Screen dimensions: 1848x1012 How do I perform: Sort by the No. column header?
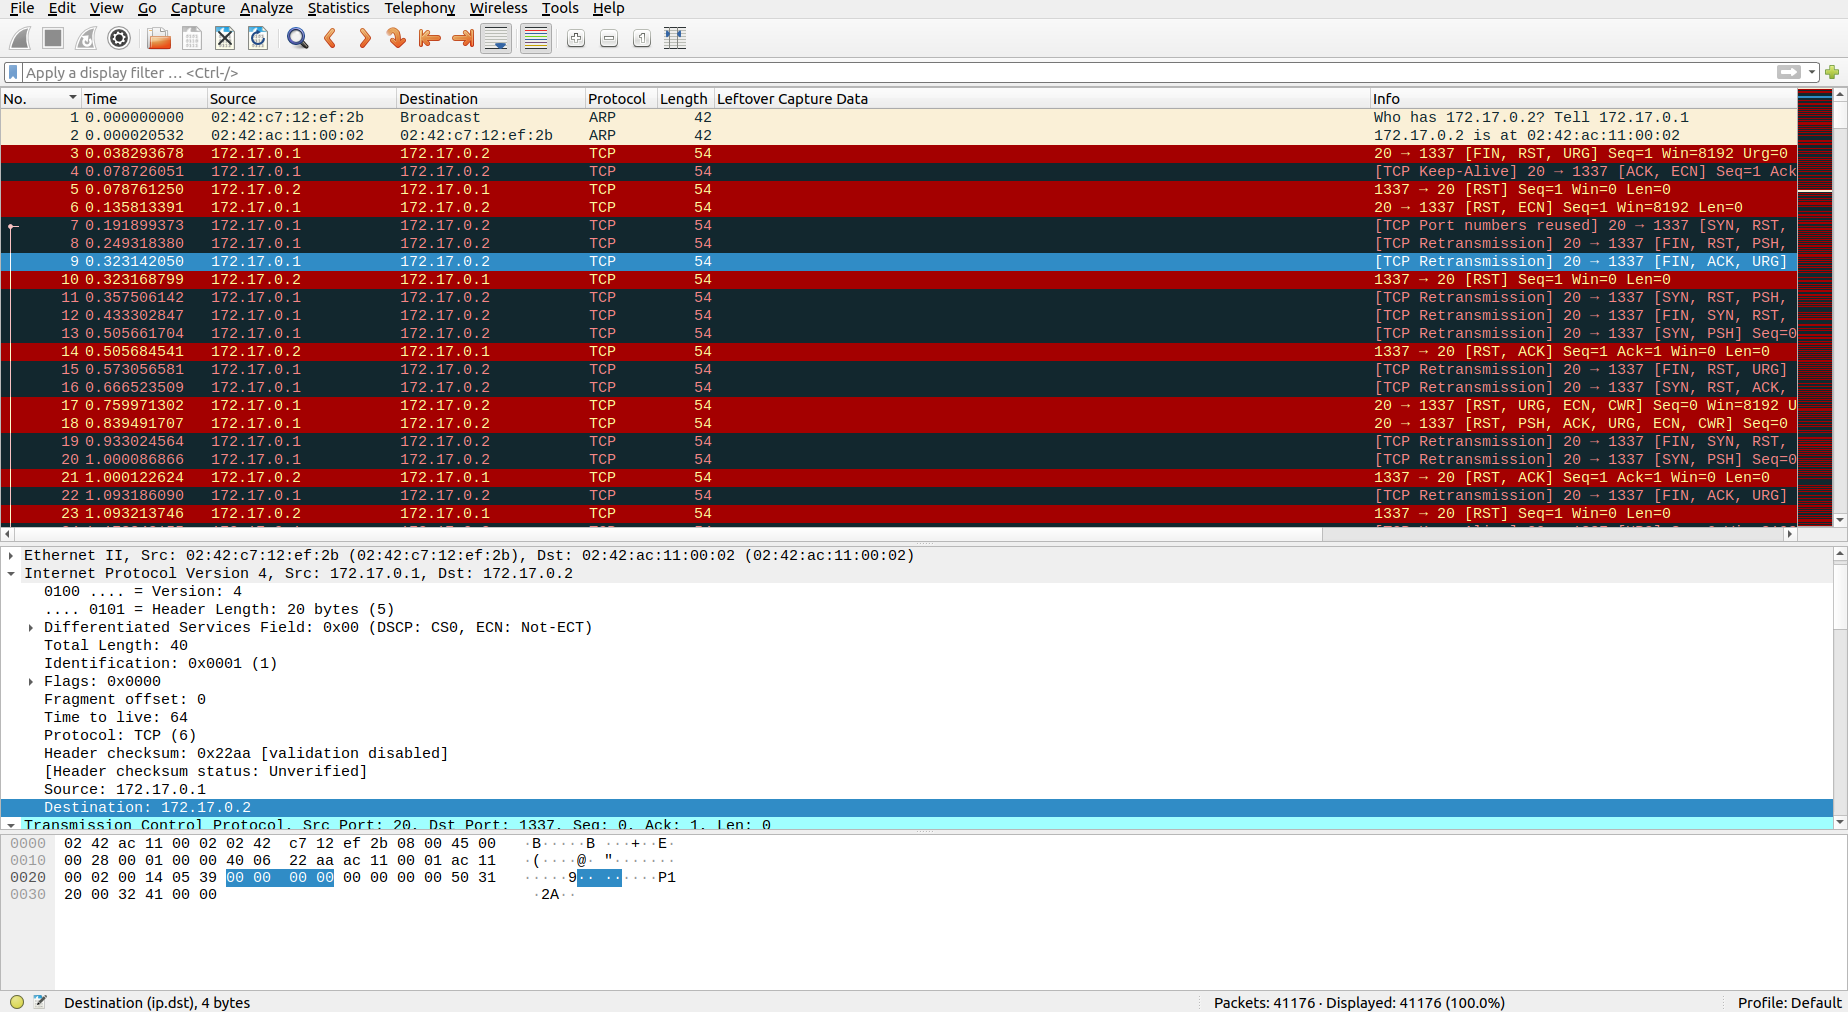pos(40,98)
